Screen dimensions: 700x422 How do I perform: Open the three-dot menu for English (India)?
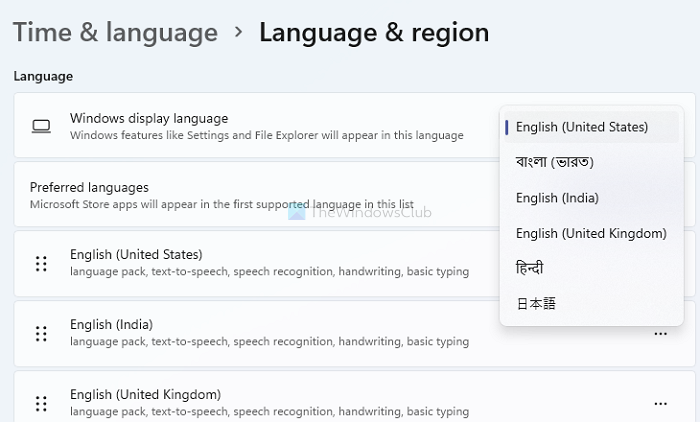(x=660, y=334)
